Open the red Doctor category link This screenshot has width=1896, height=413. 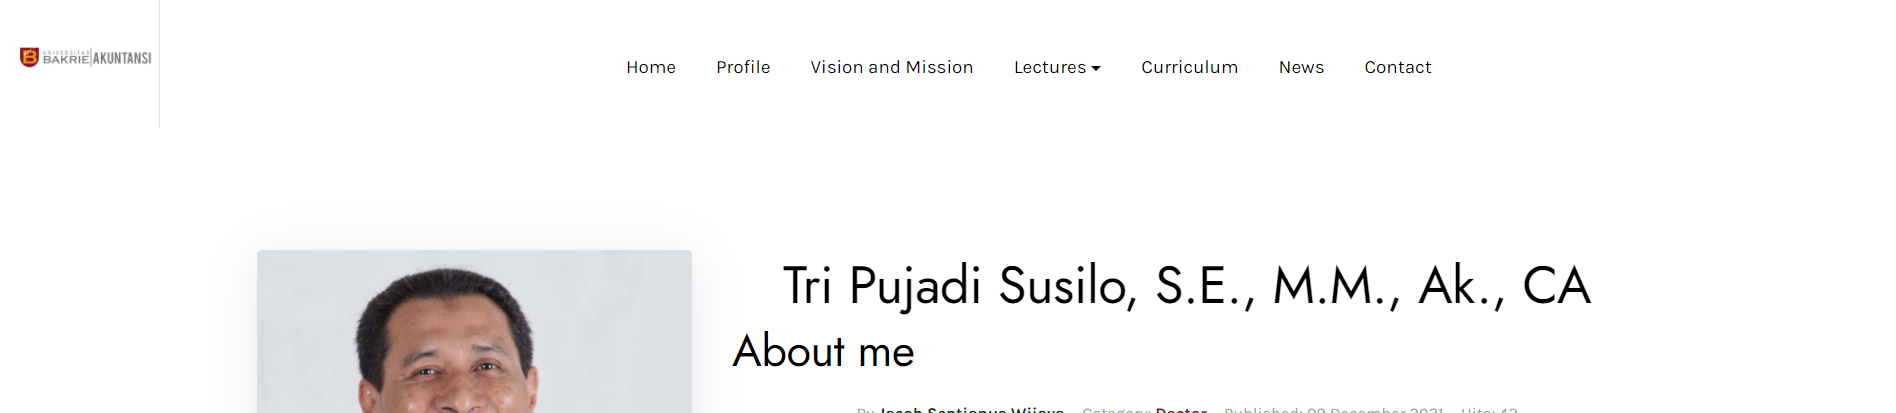coord(1181,409)
